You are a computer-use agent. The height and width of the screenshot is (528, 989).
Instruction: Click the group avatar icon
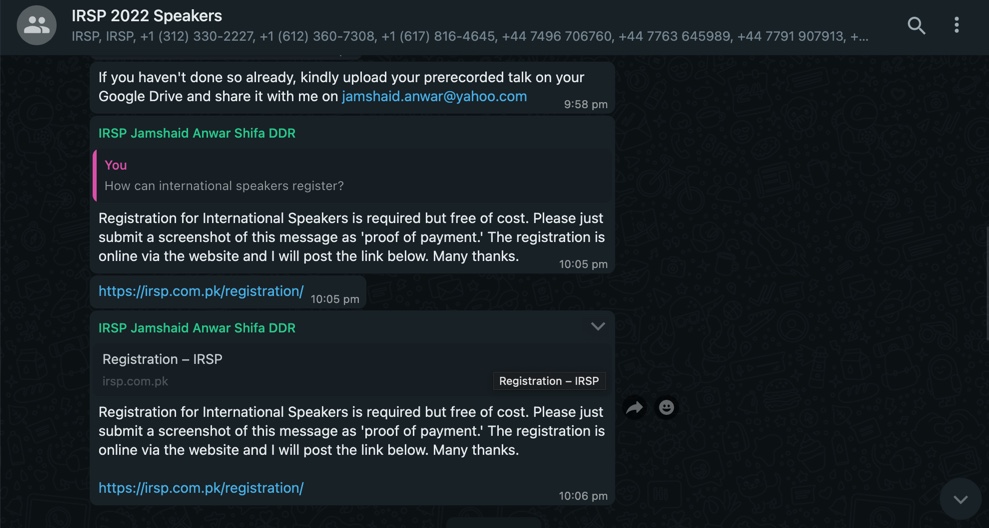[x=37, y=26]
